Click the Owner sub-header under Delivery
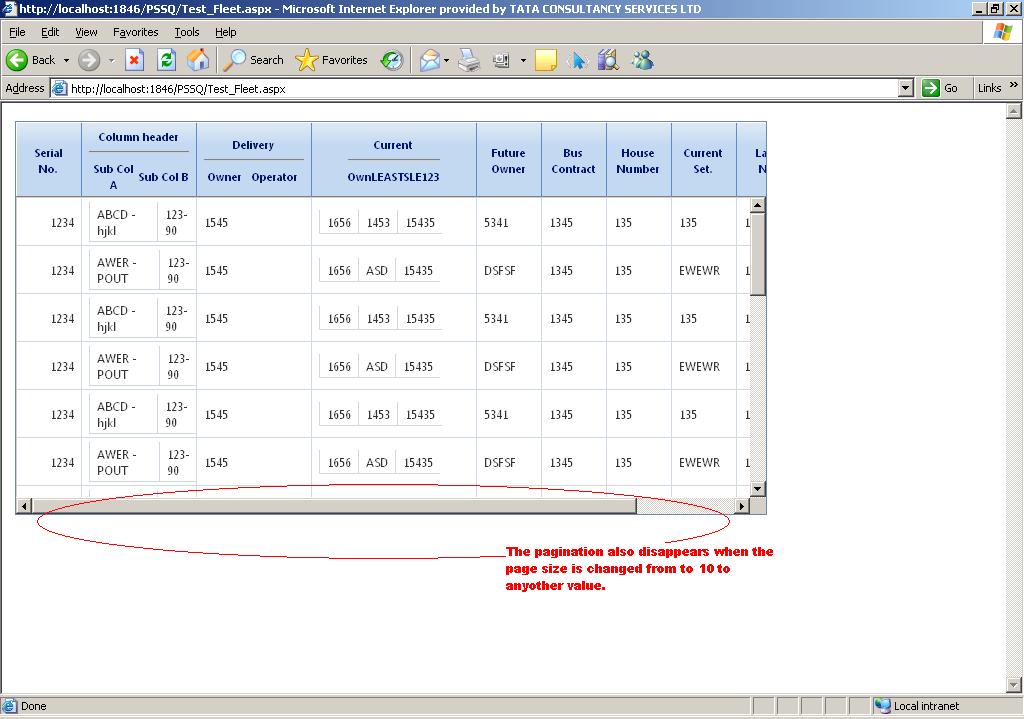 tap(224, 177)
